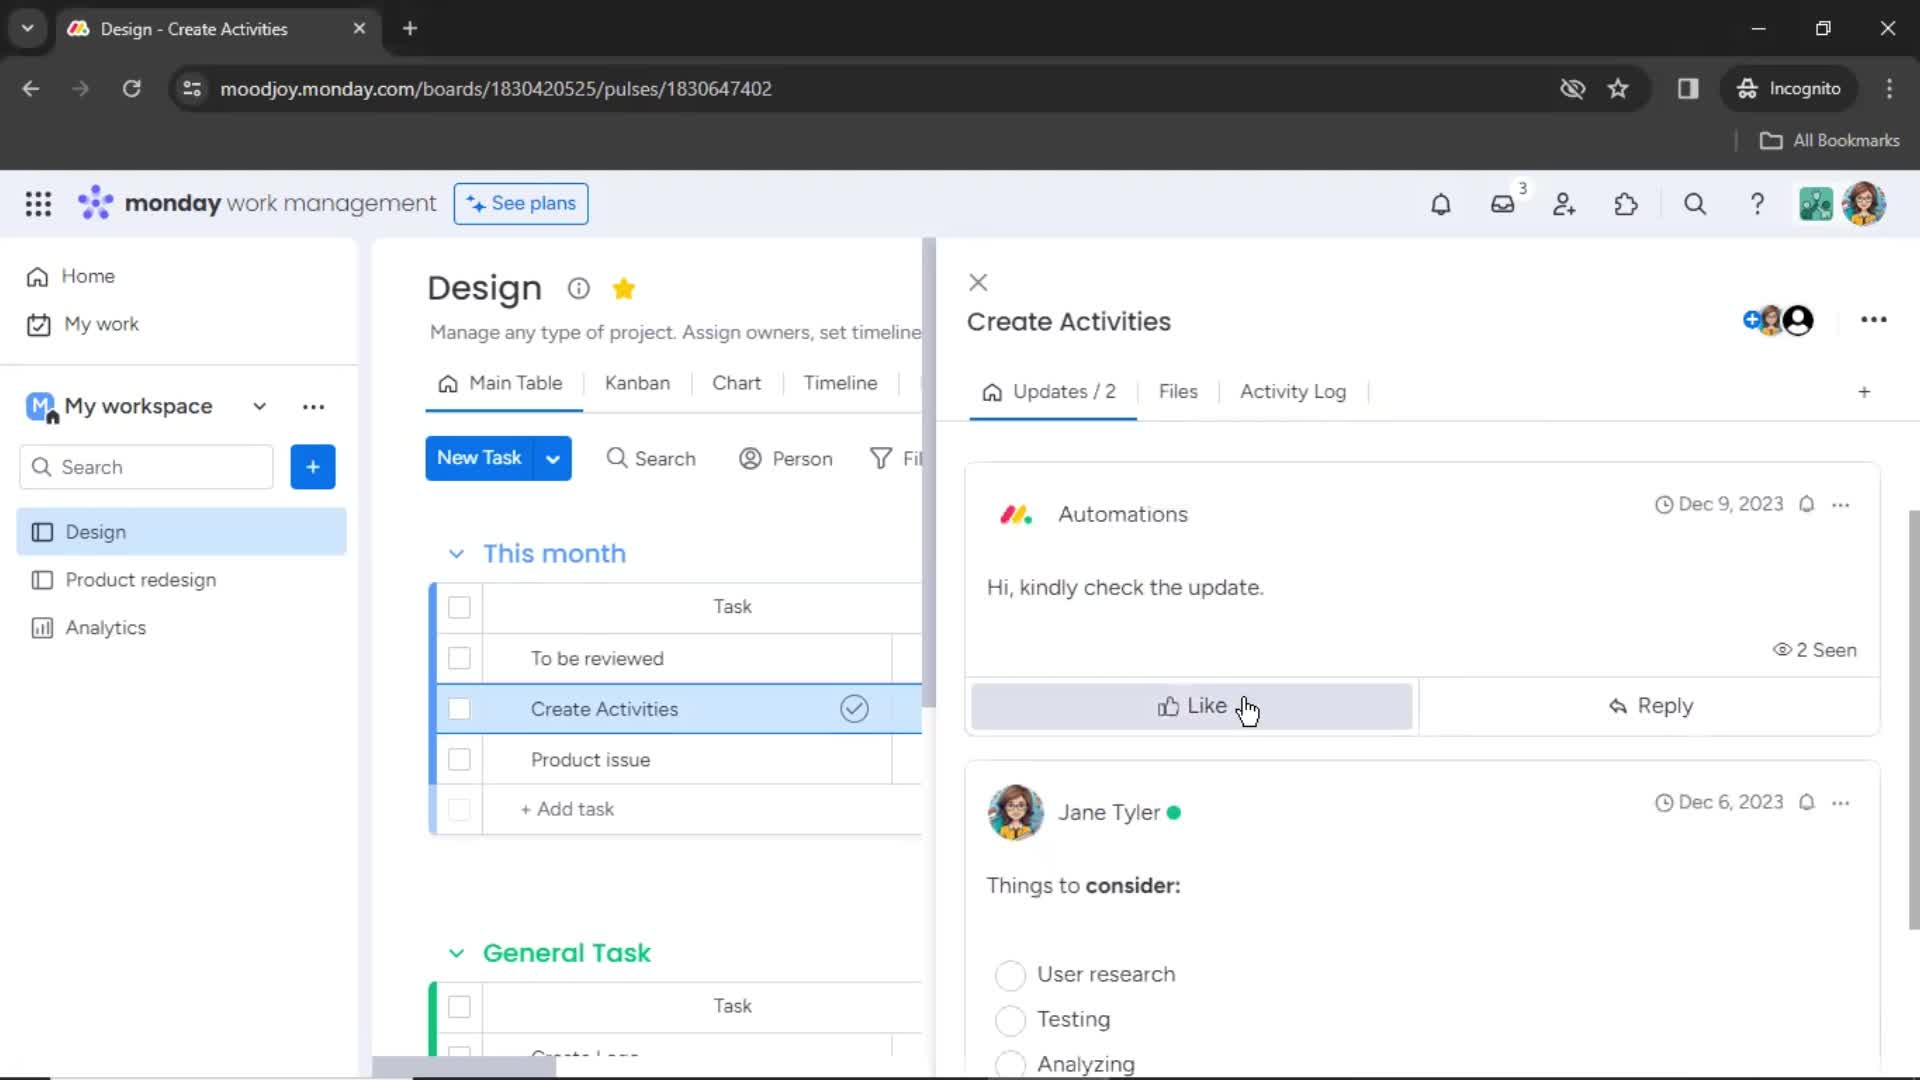Click the bell/reminder icon on Jane Tyler post
This screenshot has width=1920, height=1080.
[1807, 802]
